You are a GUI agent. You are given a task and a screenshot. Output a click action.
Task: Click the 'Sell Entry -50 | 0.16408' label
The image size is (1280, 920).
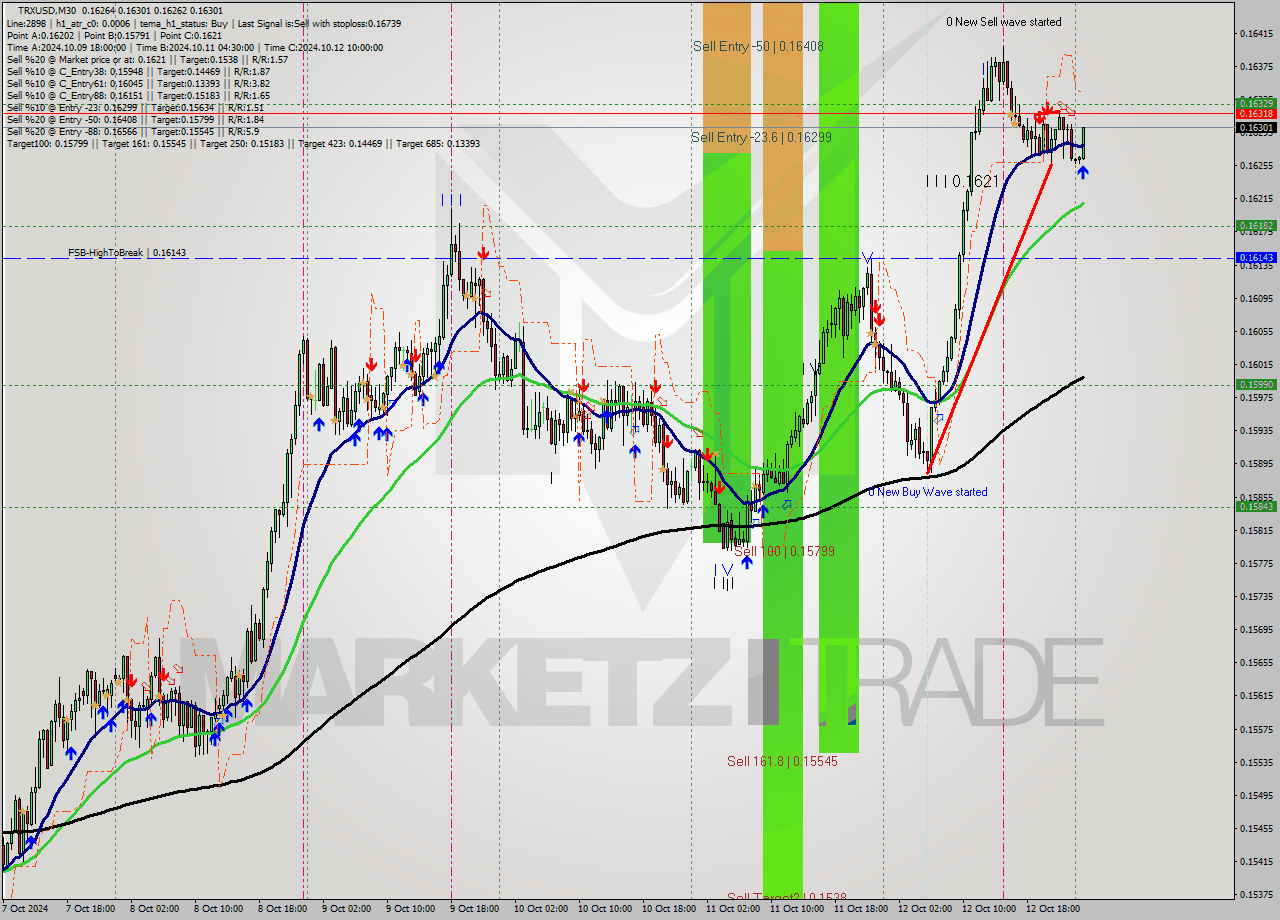click(758, 46)
